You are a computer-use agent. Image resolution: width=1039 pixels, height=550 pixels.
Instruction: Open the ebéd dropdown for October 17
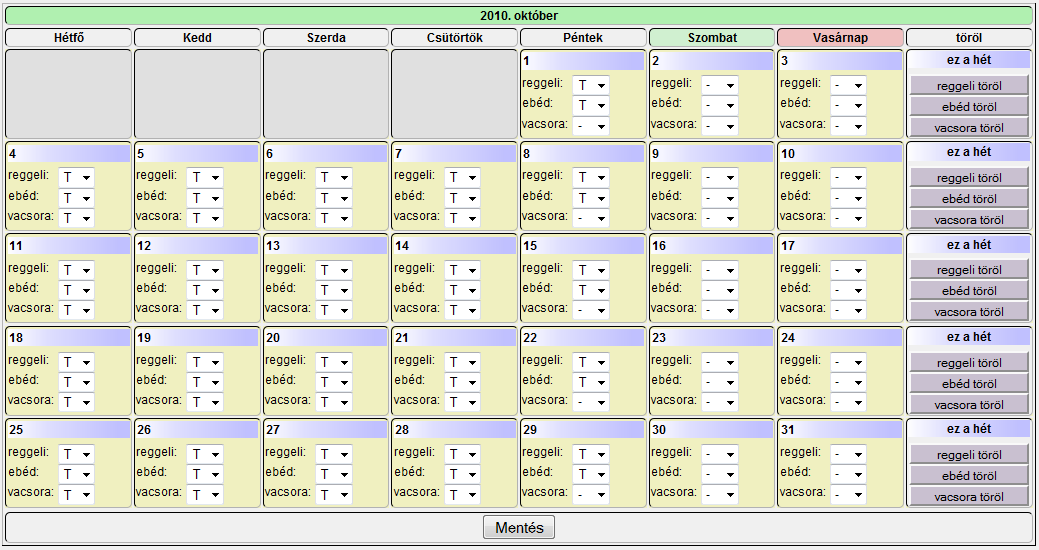click(x=848, y=290)
